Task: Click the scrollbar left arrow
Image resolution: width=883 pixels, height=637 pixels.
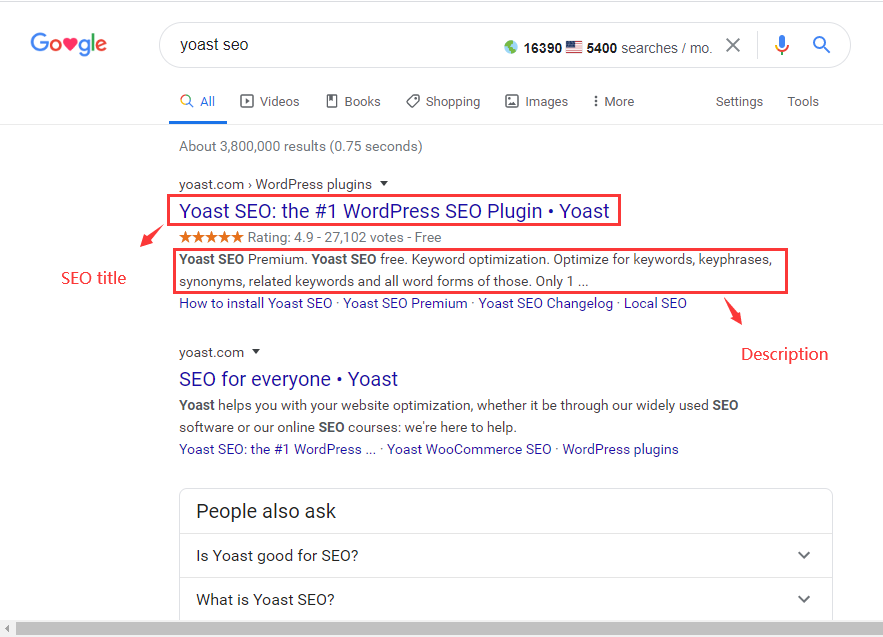Action: 7,629
